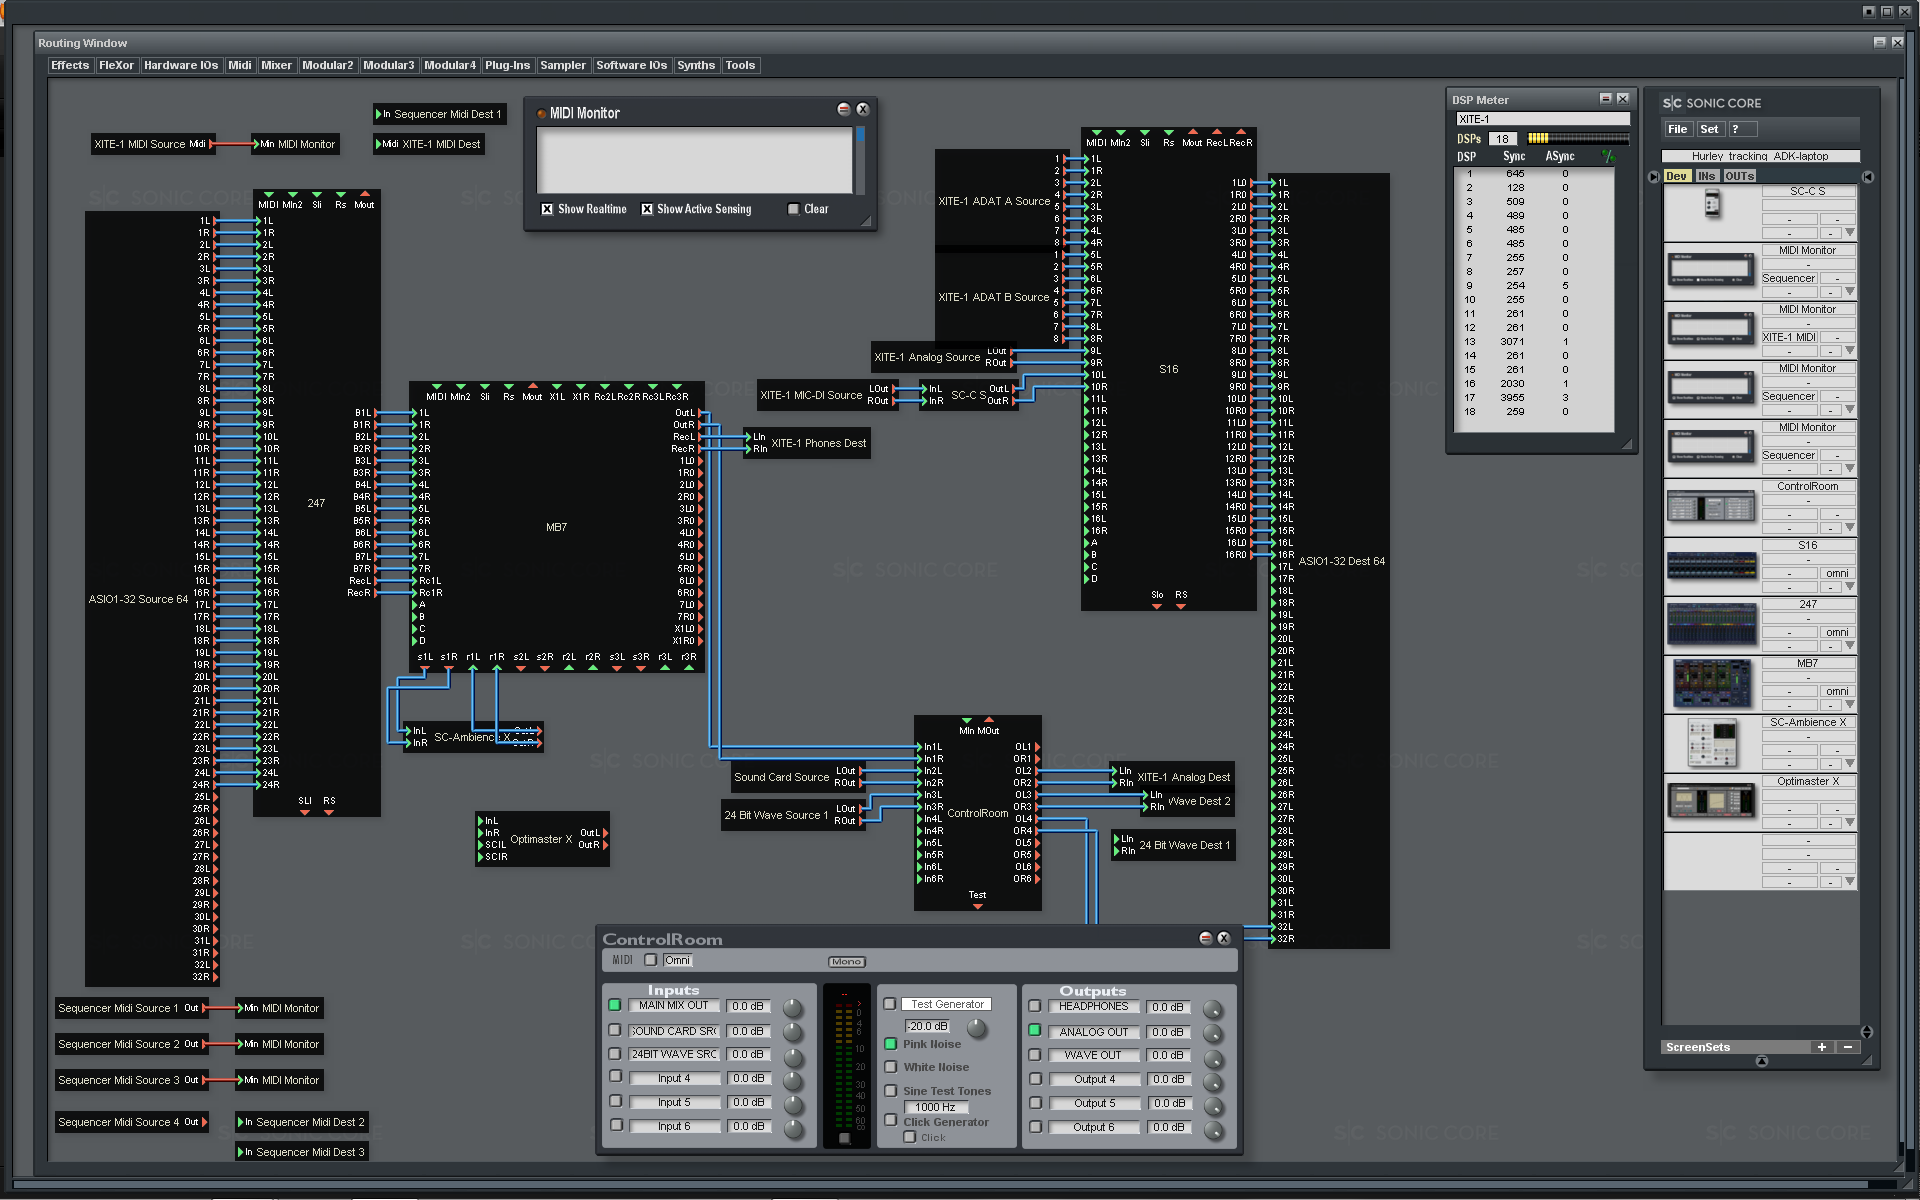1920x1200 pixels.
Task: Open the ControlRoom device icon in sidebar
Action: 1710,507
